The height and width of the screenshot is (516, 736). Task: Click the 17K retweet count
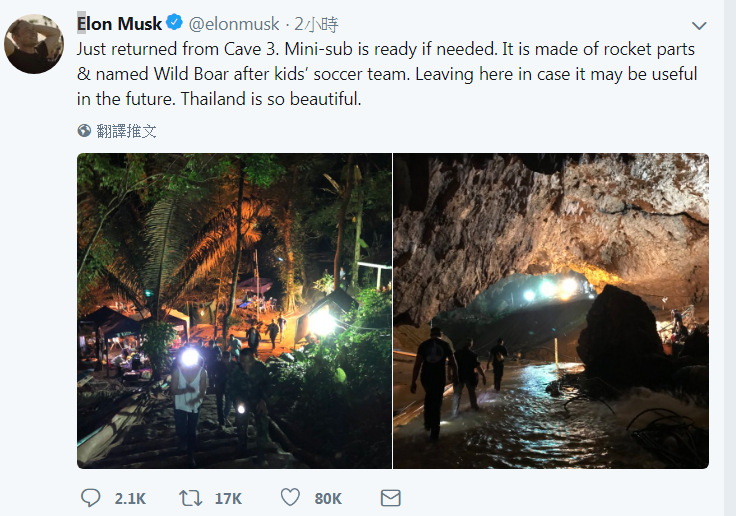click(x=228, y=498)
